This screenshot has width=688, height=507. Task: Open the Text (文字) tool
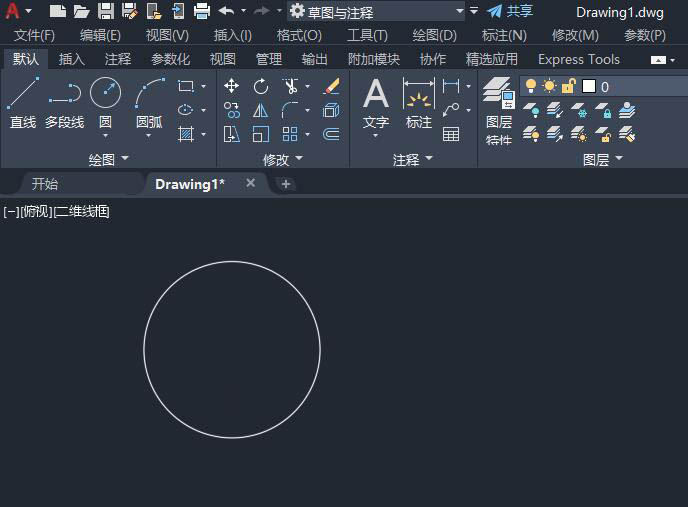coord(376,103)
